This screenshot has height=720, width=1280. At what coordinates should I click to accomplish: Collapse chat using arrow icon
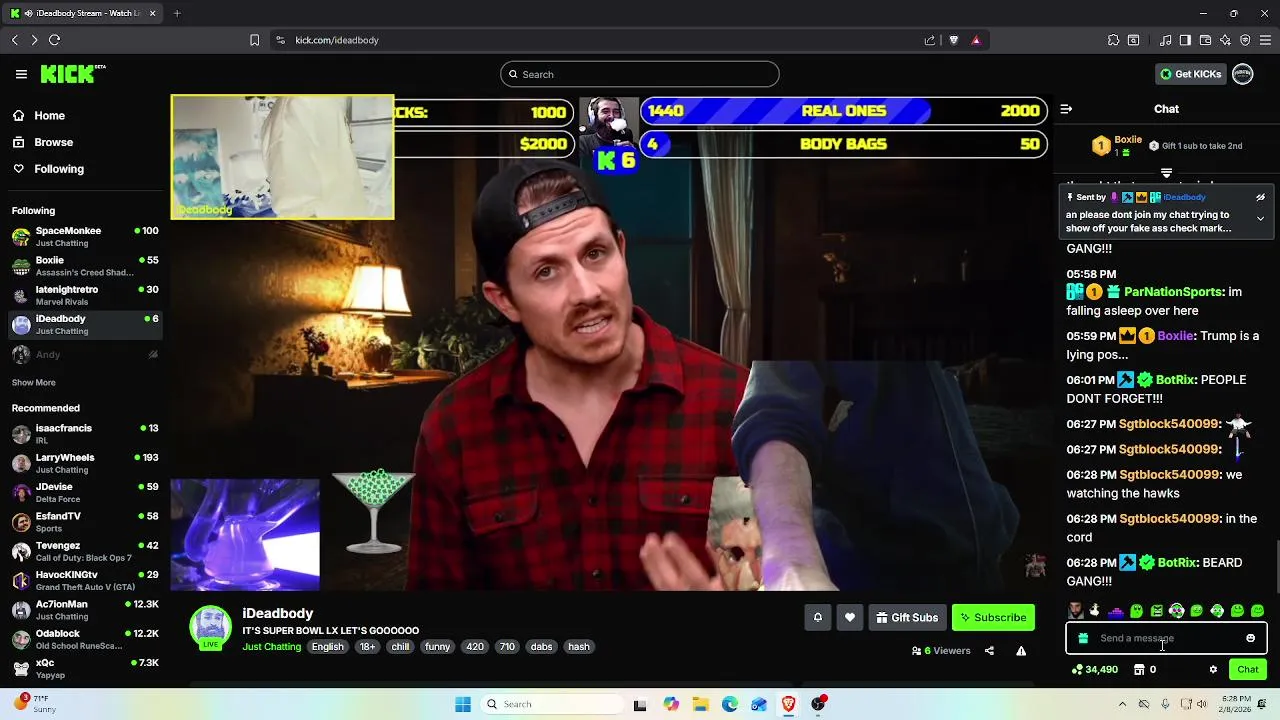pyautogui.click(x=1066, y=109)
